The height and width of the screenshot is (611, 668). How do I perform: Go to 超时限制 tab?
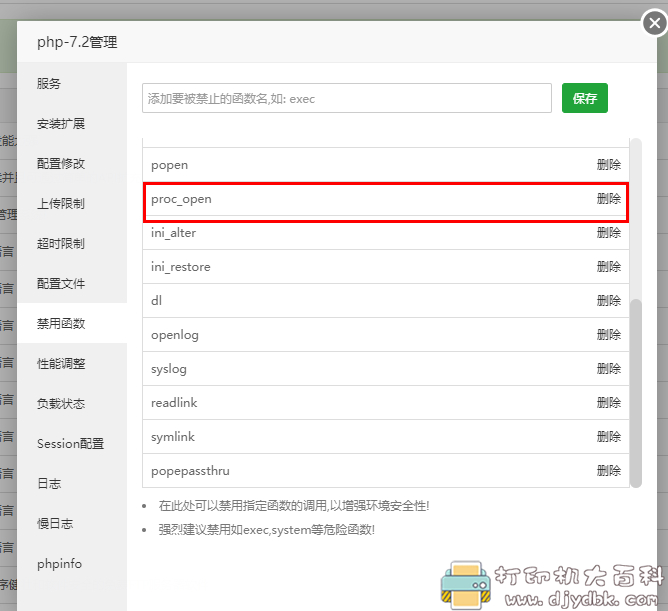(x=60, y=244)
